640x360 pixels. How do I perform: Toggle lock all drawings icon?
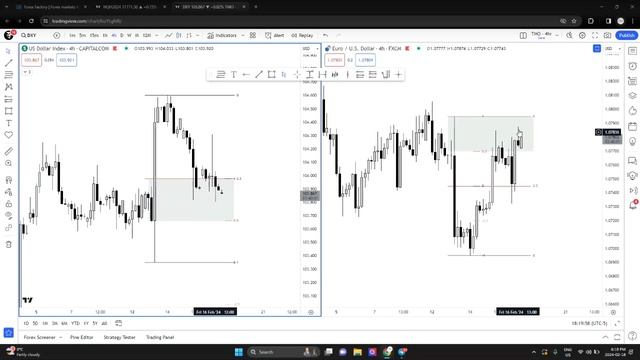pos(9,204)
